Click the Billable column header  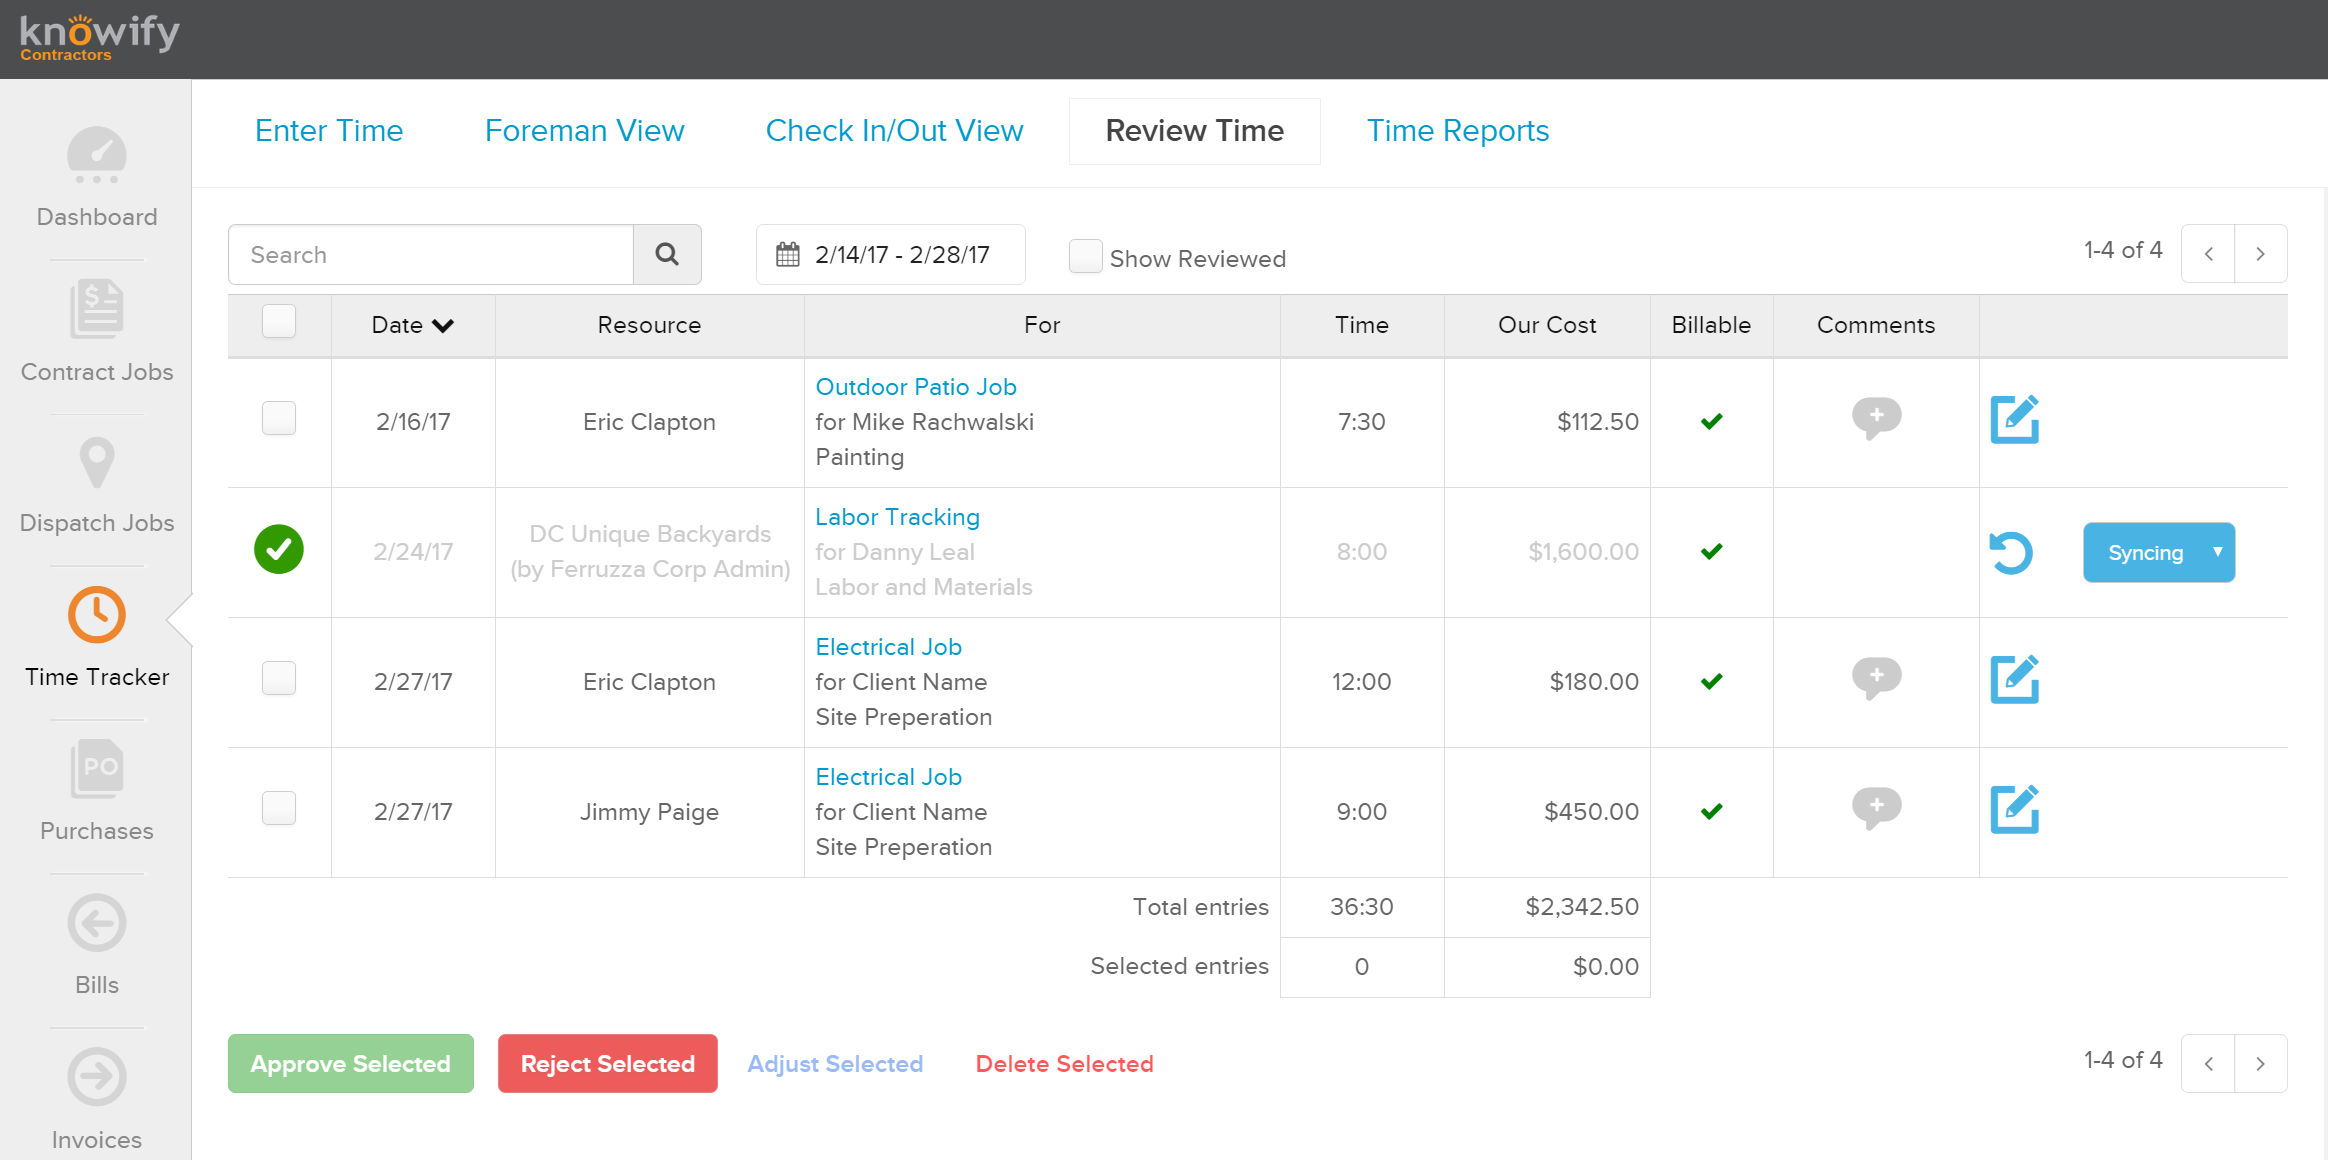tap(1711, 325)
